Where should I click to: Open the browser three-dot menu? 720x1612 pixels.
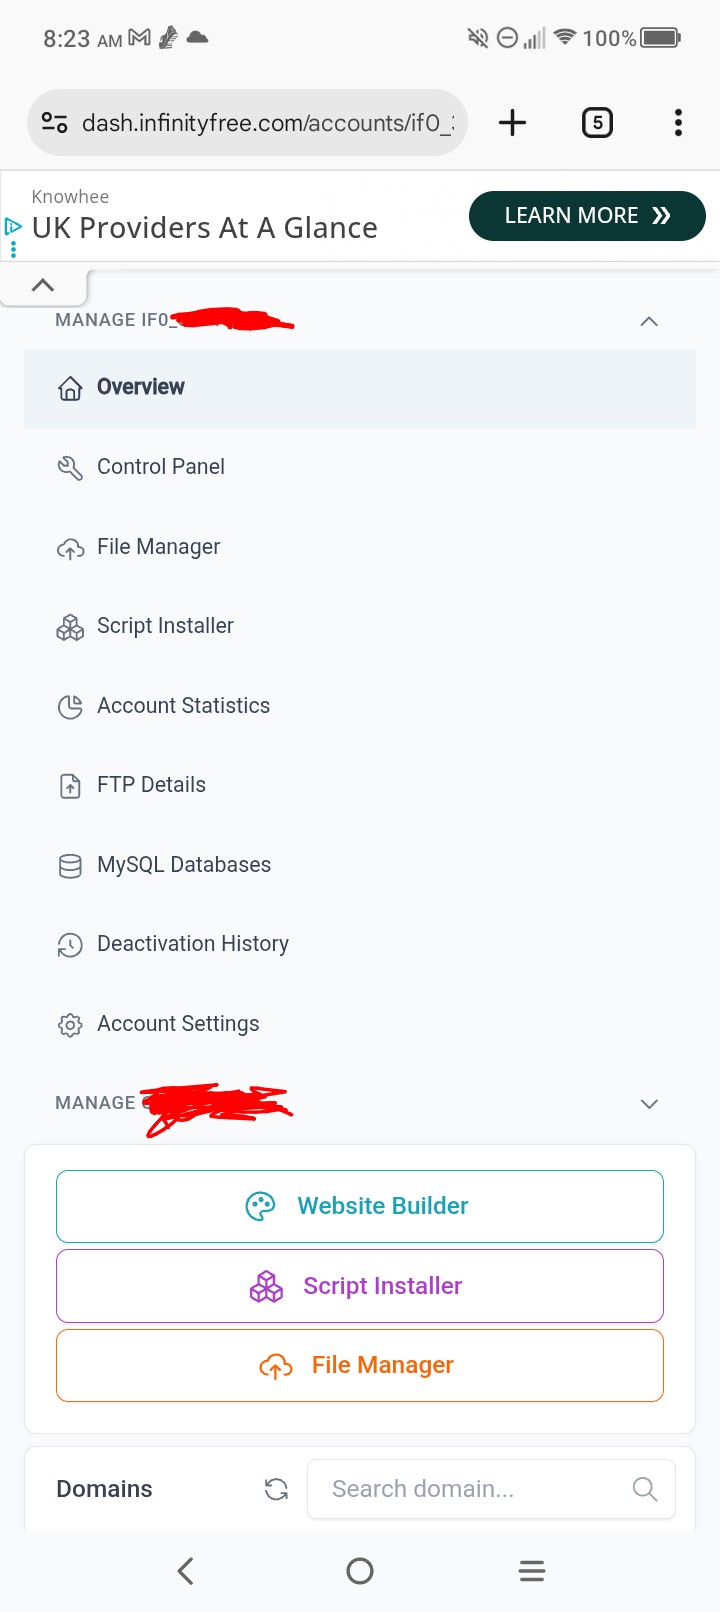678,123
